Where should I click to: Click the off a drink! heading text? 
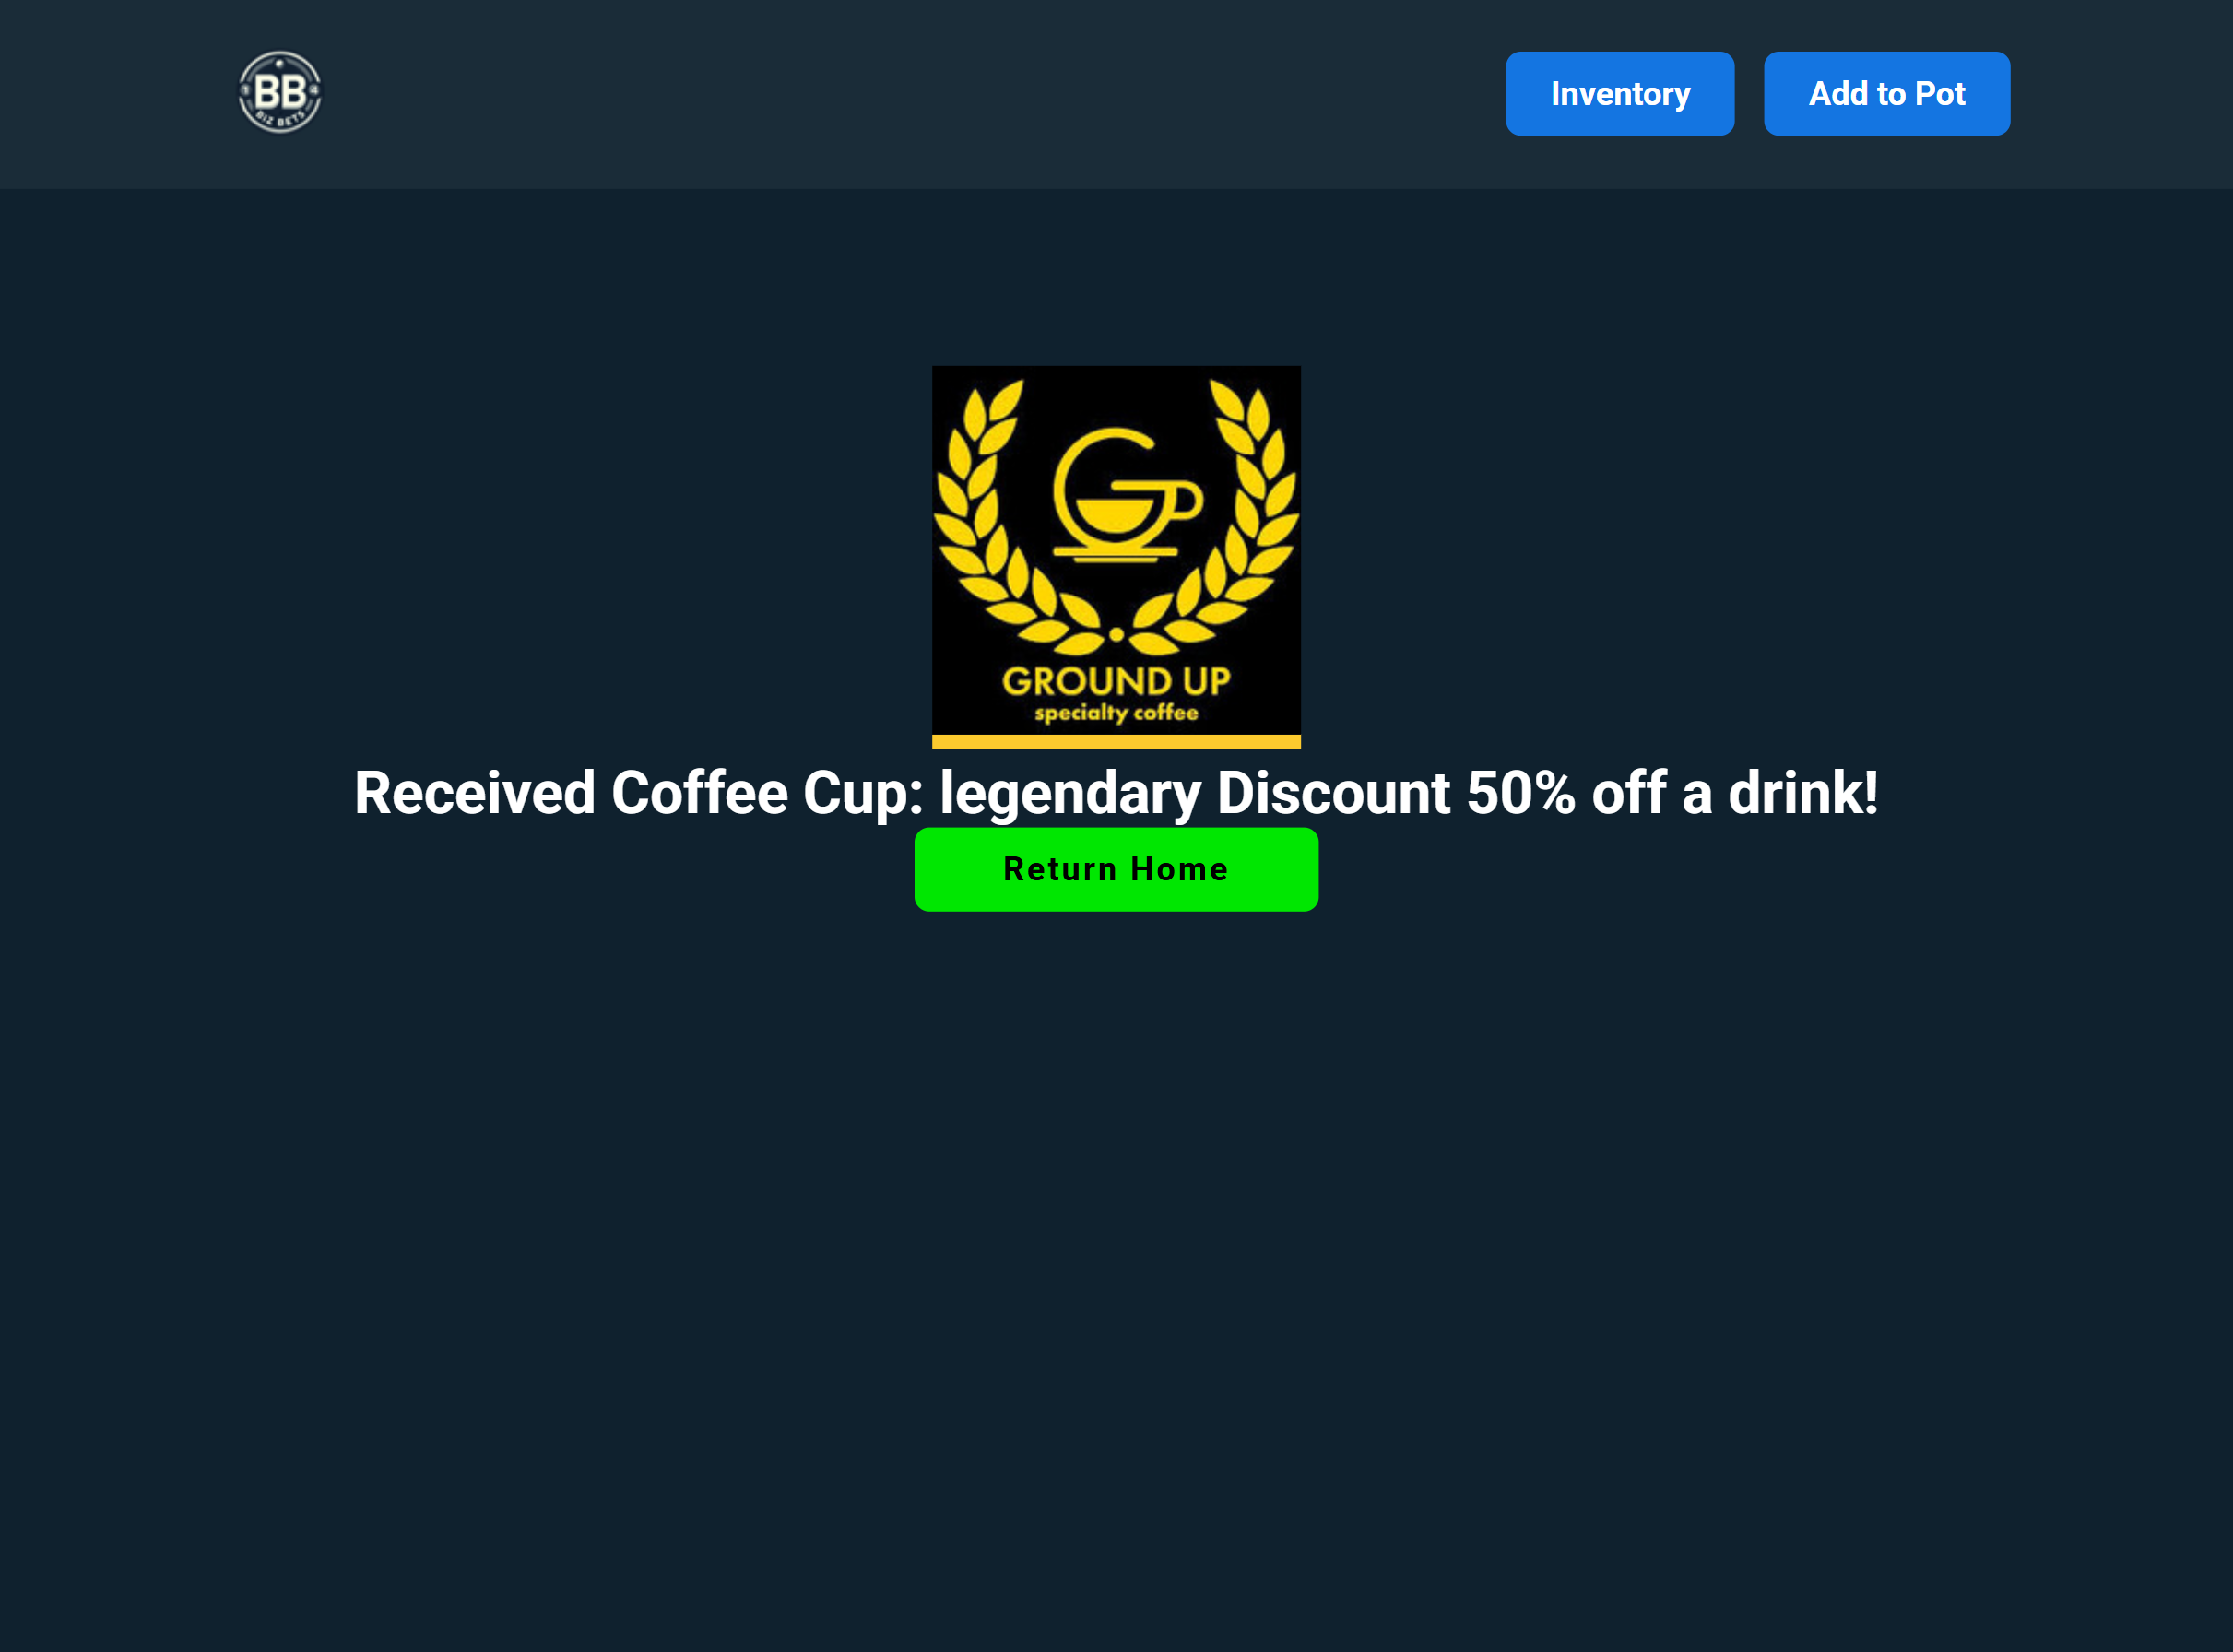(x=1735, y=793)
